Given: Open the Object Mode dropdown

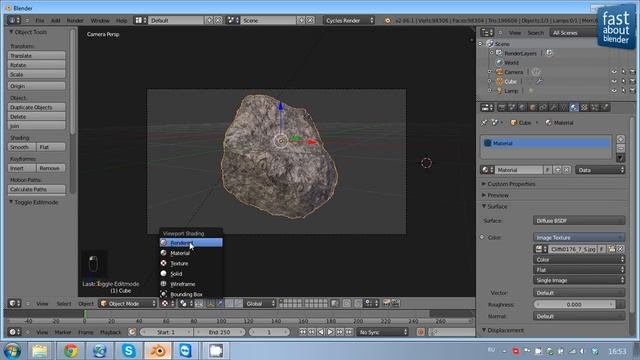Looking at the screenshot, I should click(x=128, y=303).
